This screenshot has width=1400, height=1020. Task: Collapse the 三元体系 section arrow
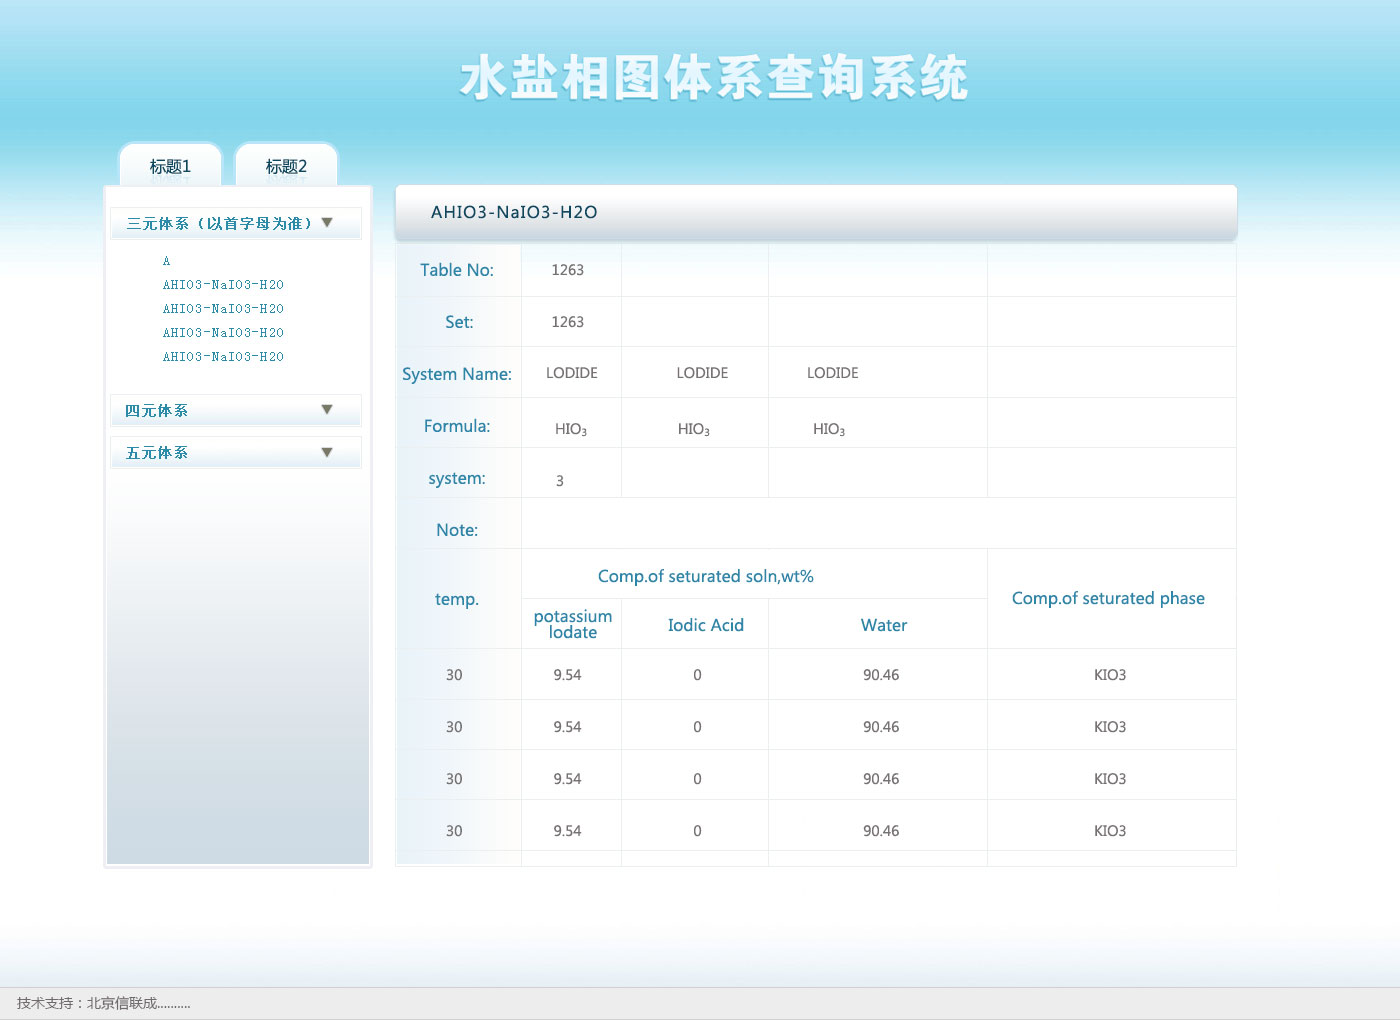[327, 223]
